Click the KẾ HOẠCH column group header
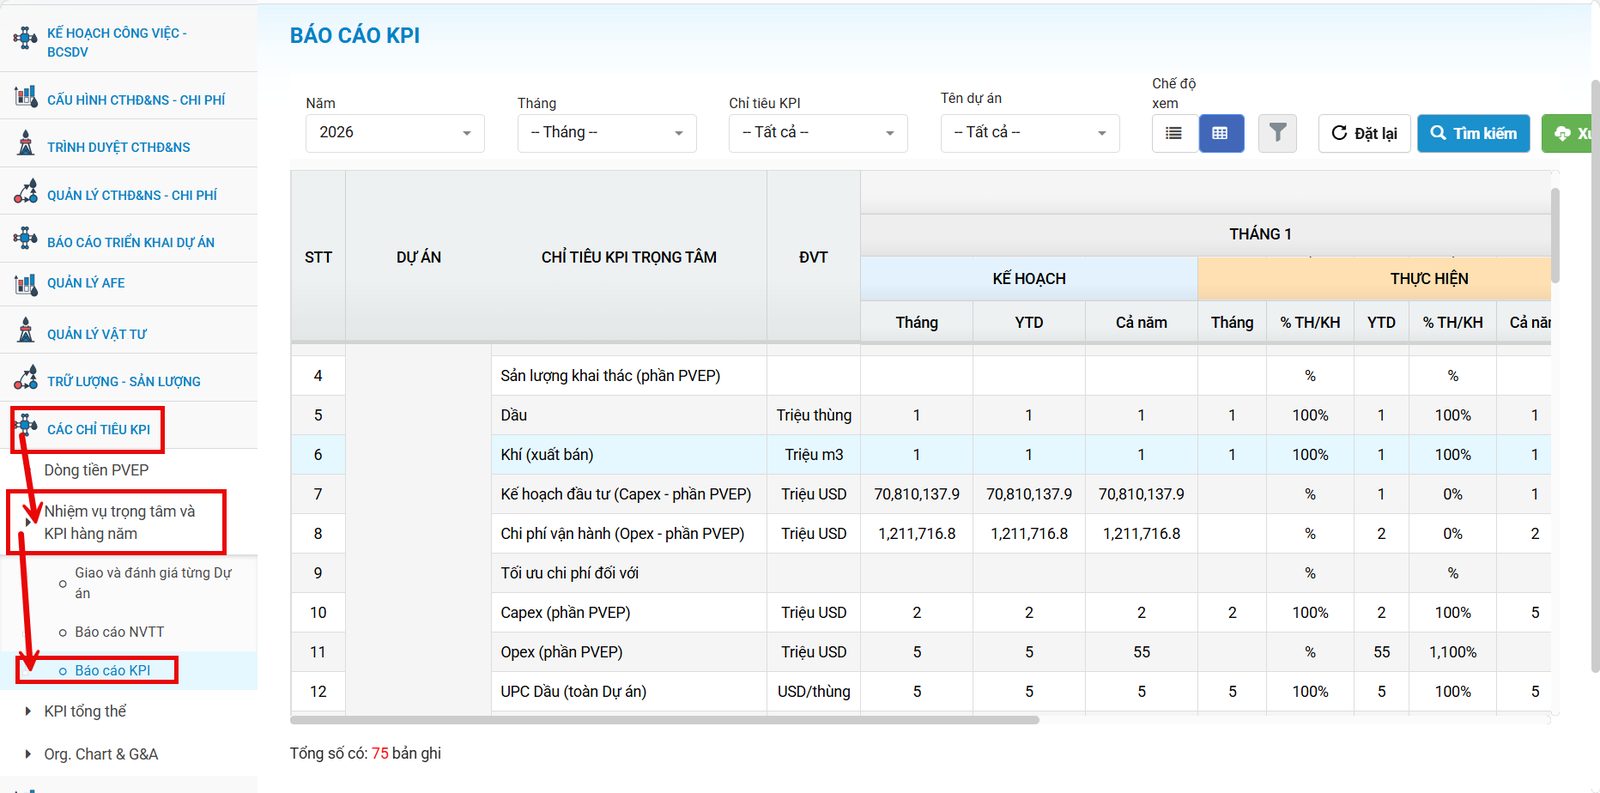Viewport: 1600px width, 793px height. tap(1028, 278)
